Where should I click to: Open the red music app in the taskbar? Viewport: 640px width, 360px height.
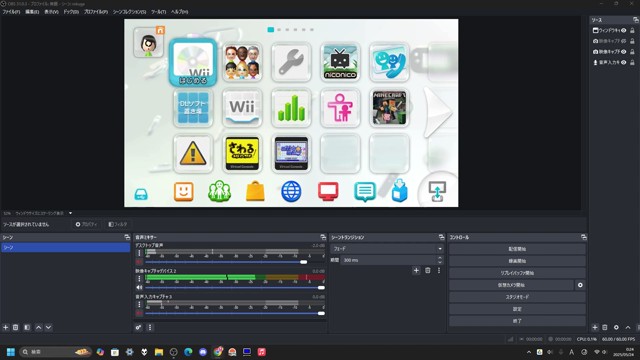(x=262, y=352)
